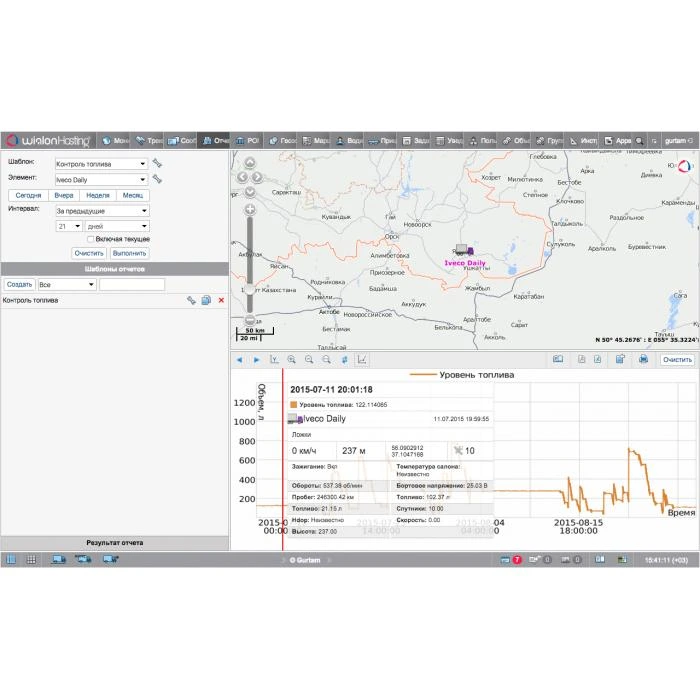Click the map pan up arrow
The width and height of the screenshot is (700, 700).
pos(250,163)
